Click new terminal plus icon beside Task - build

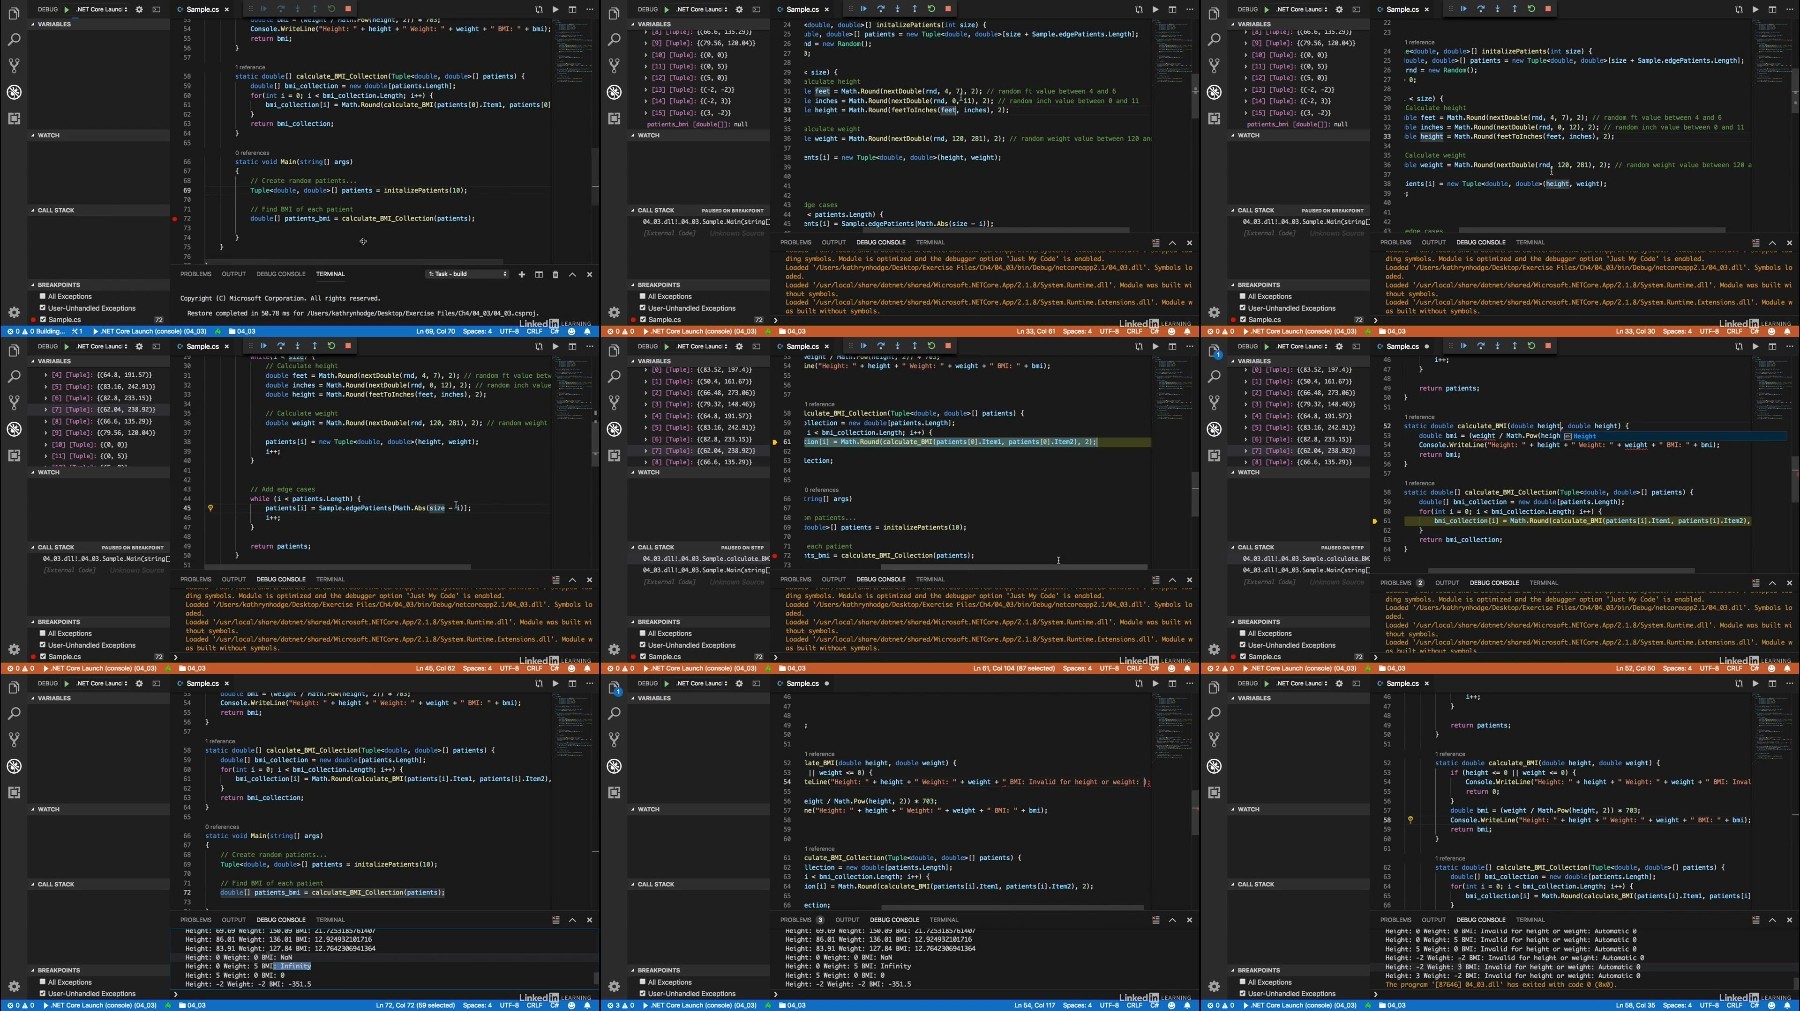tap(522, 274)
